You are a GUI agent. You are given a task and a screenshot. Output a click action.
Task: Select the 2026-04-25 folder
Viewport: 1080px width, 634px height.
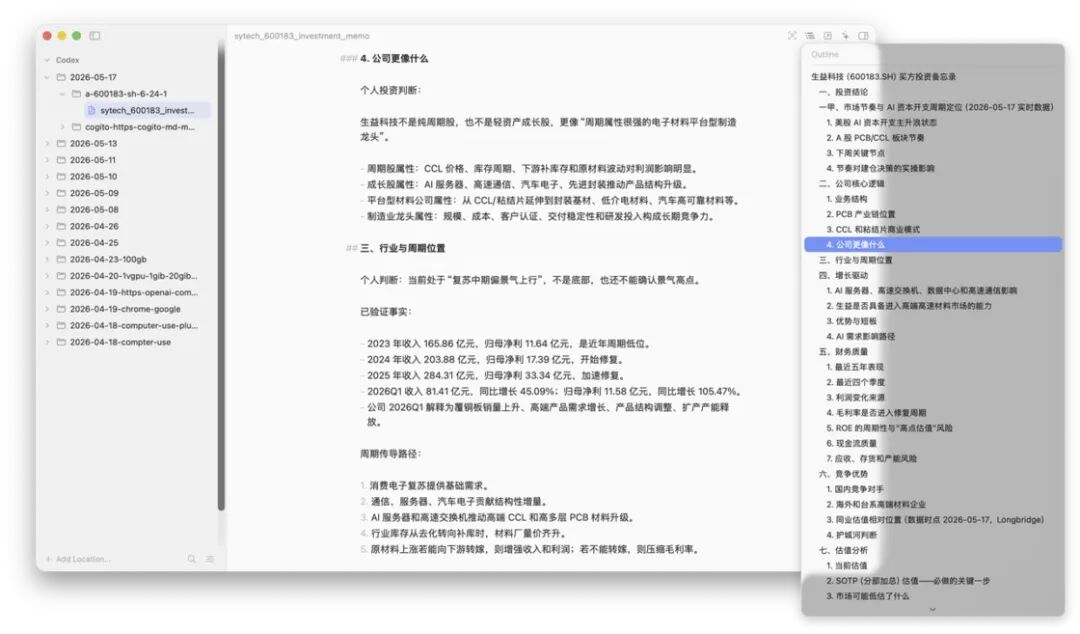point(93,243)
